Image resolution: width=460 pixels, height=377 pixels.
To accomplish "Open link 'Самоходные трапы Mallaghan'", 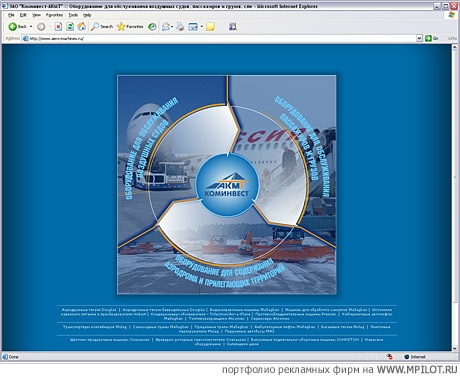I will 160,327.
